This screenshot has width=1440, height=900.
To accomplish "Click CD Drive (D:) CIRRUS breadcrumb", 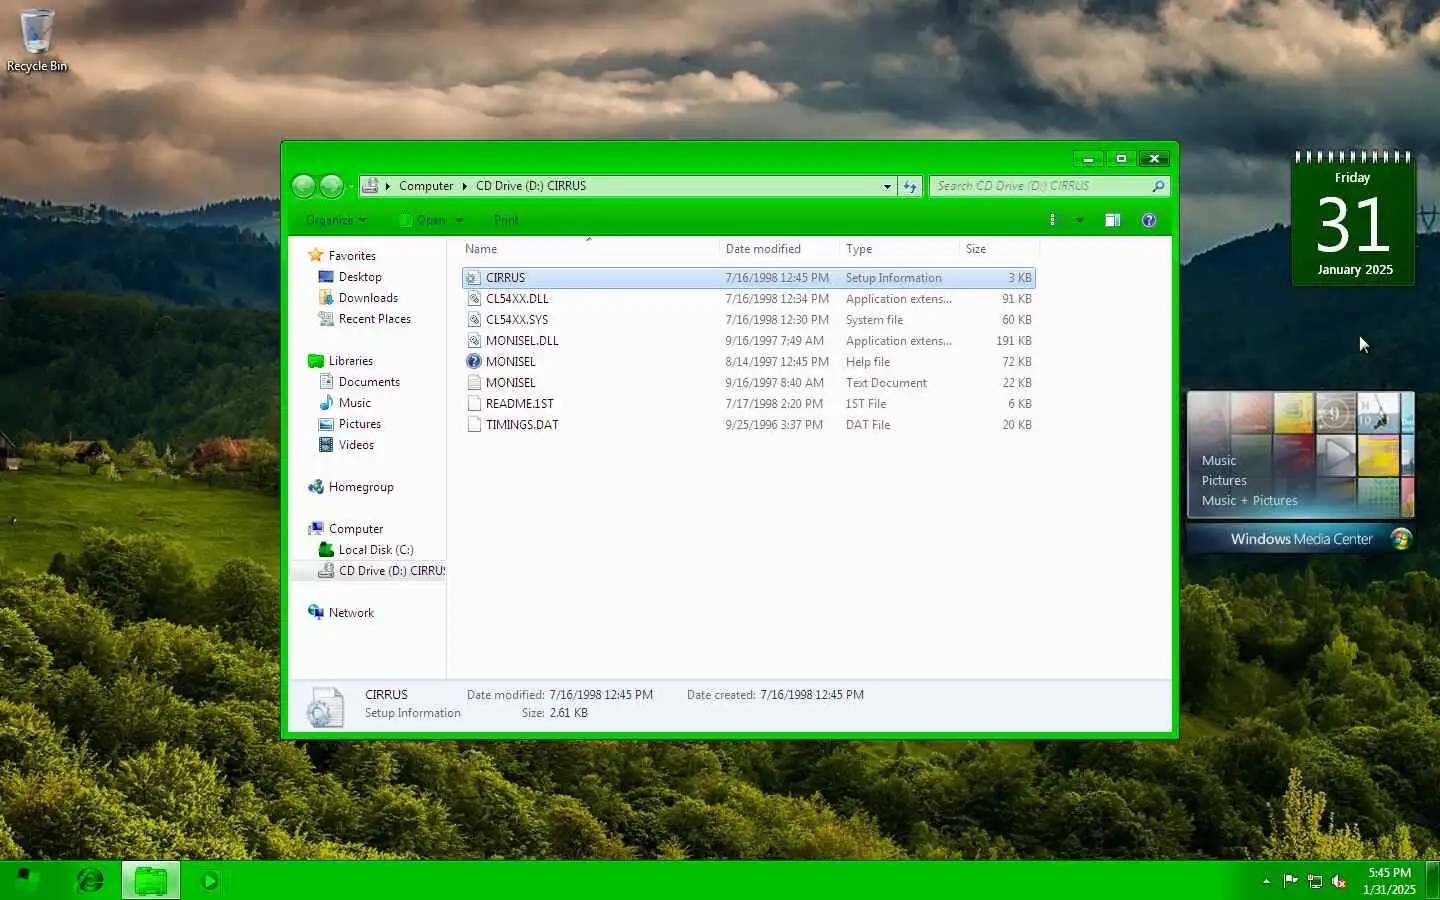I will [531, 186].
